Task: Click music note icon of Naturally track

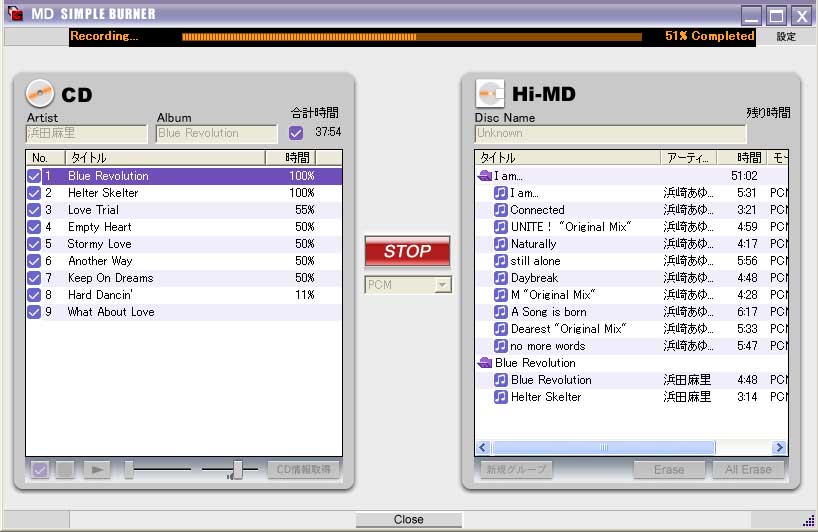Action: coord(500,244)
